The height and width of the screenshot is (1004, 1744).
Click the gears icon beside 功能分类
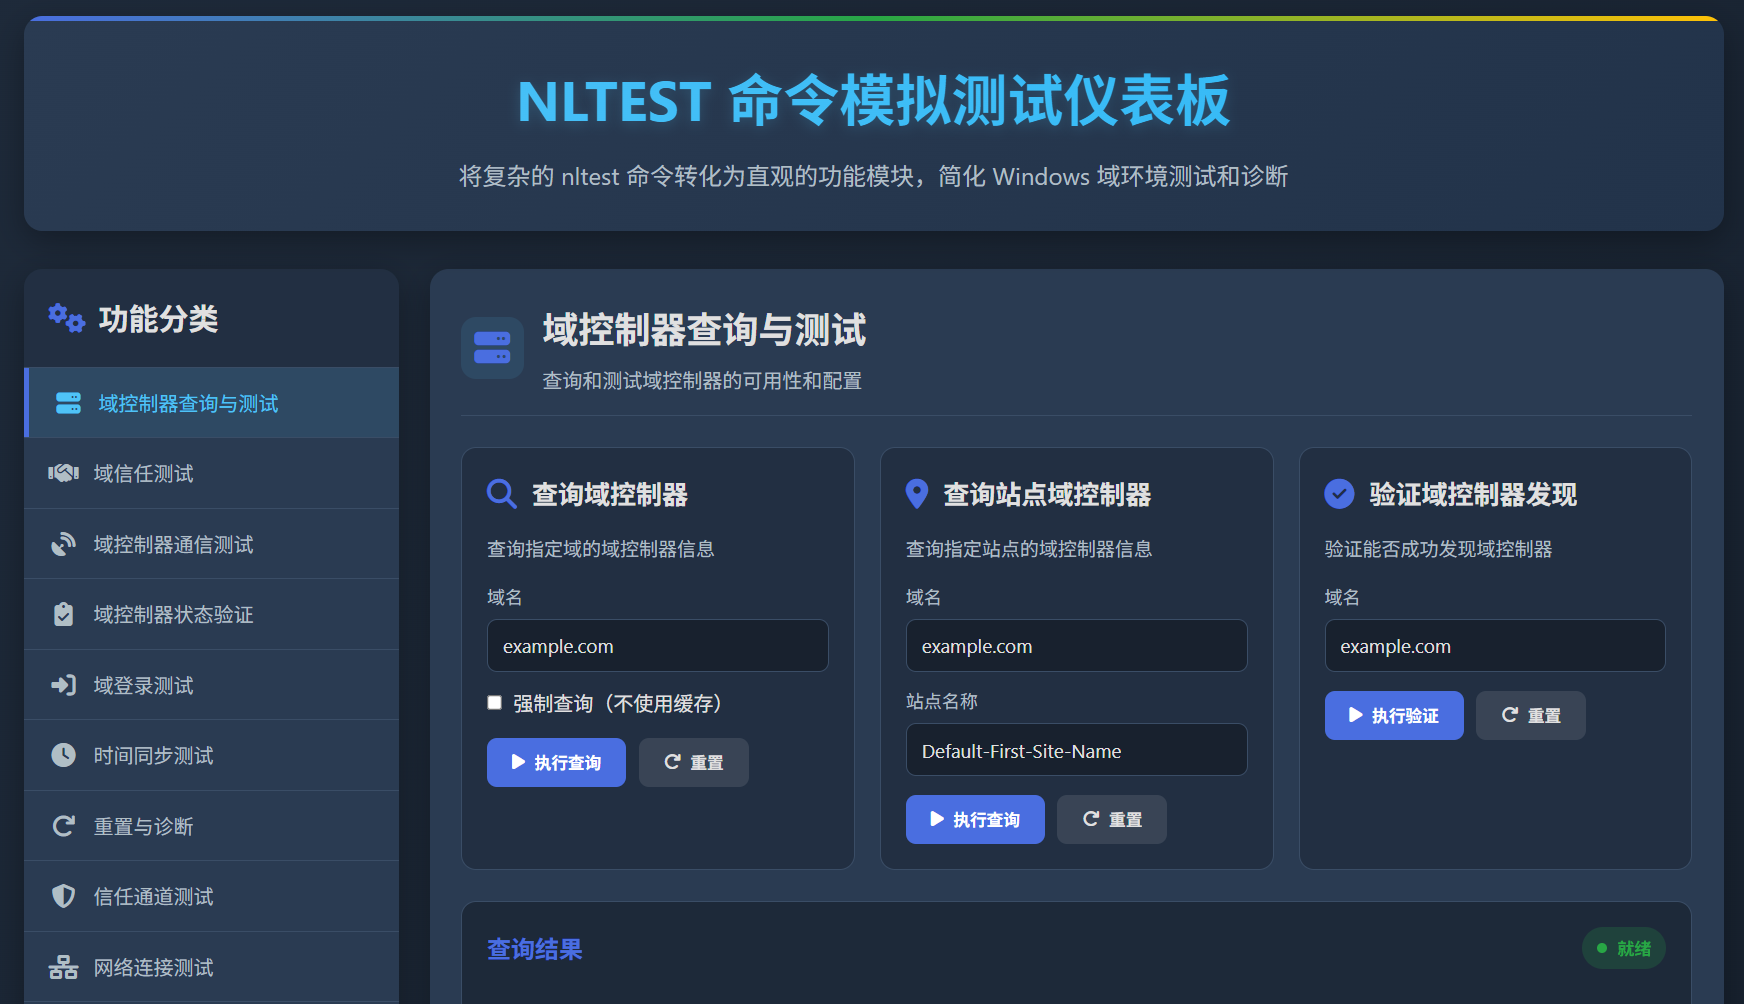tap(67, 319)
